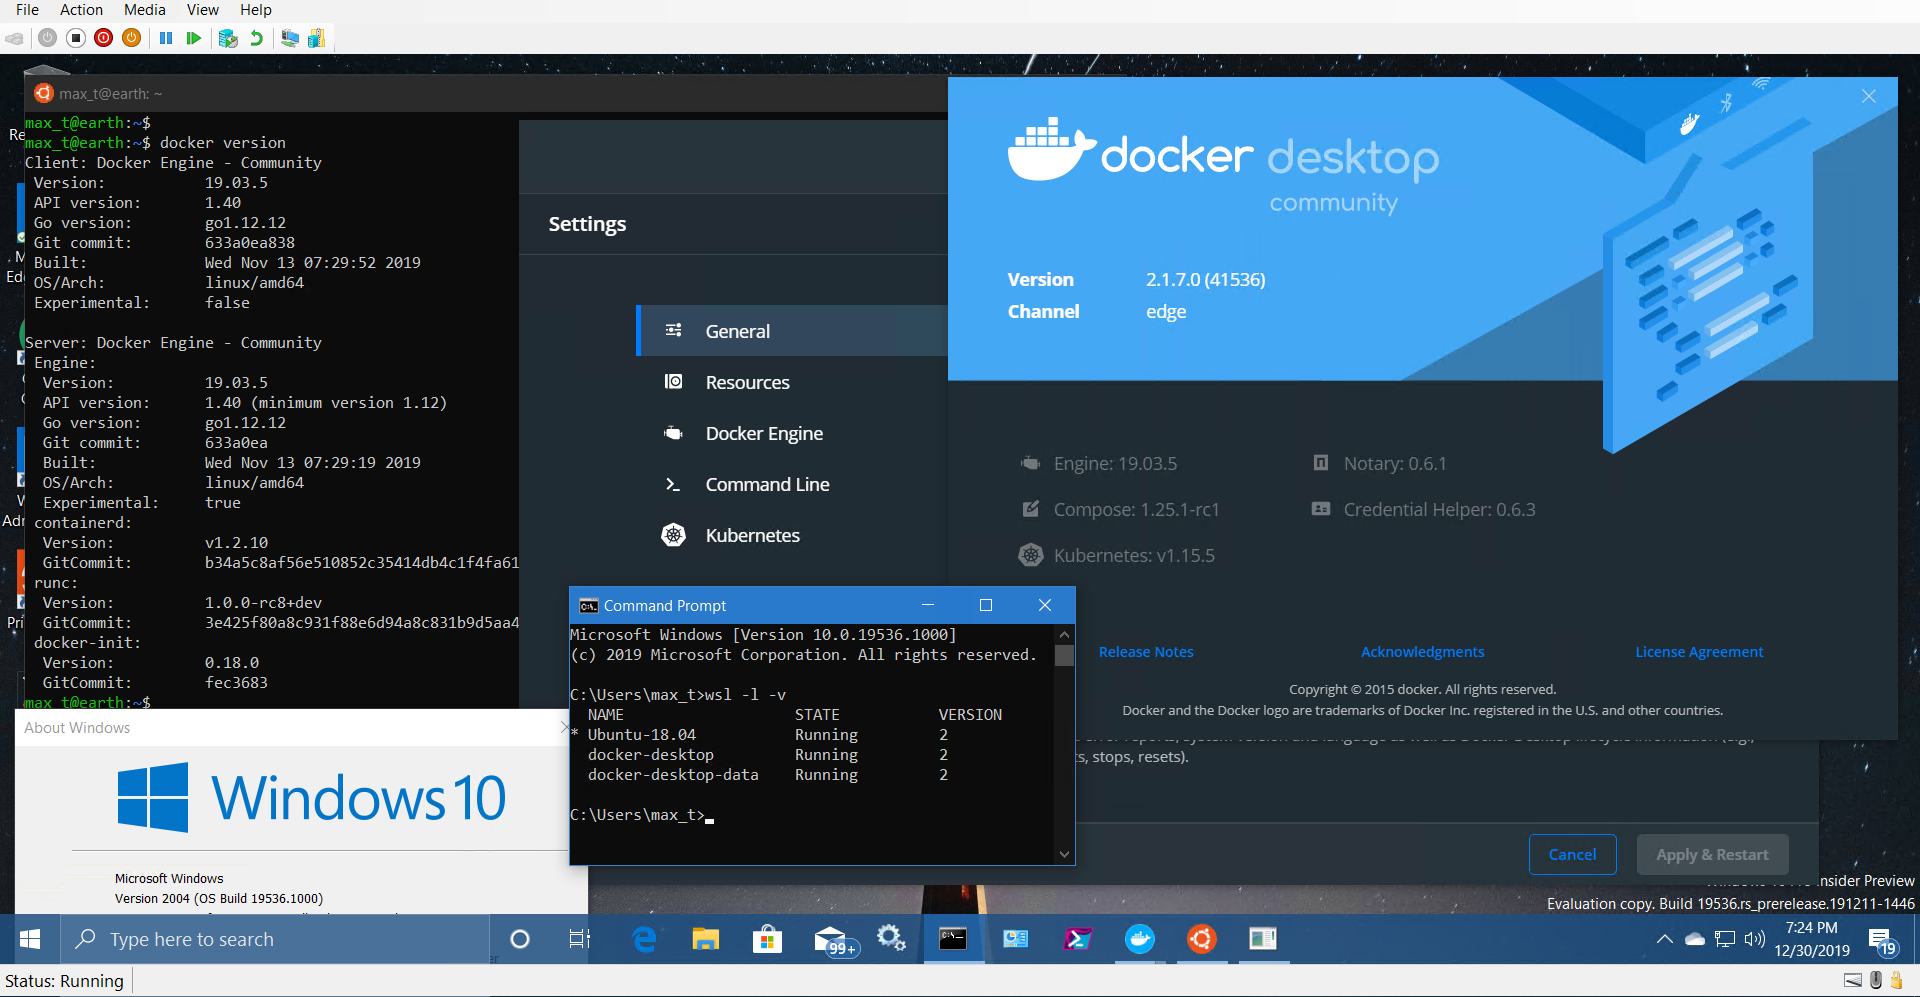The width and height of the screenshot is (1920, 997).
Task: Open the notification center with 19 badge
Action: tap(1883, 941)
